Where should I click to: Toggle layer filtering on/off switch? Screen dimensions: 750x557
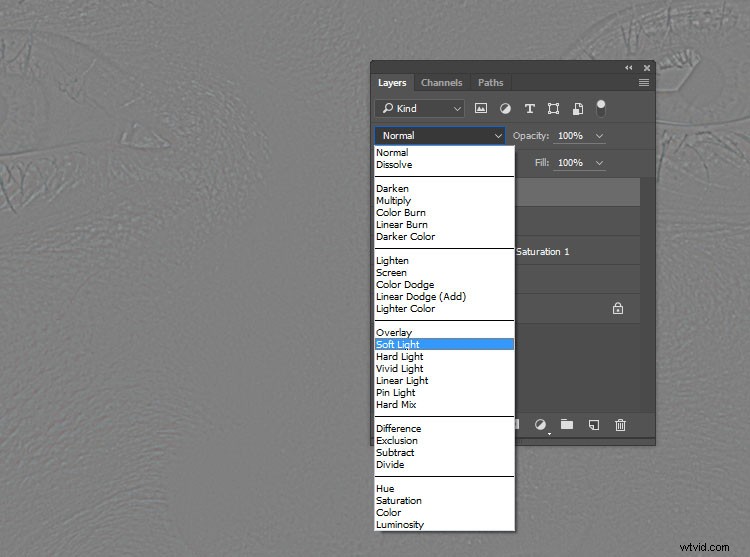click(x=601, y=108)
